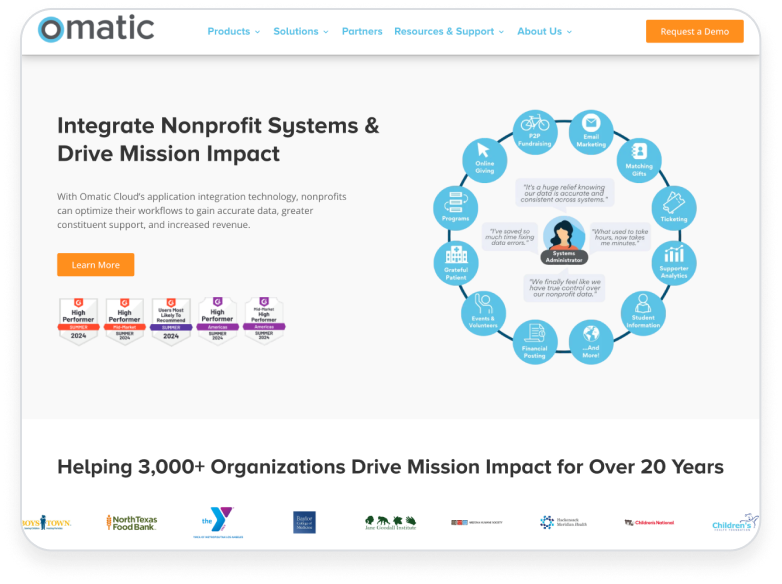The width and height of the screenshot is (782, 584).
Task: Open the Financial Posting document icon
Action: [x=535, y=342]
